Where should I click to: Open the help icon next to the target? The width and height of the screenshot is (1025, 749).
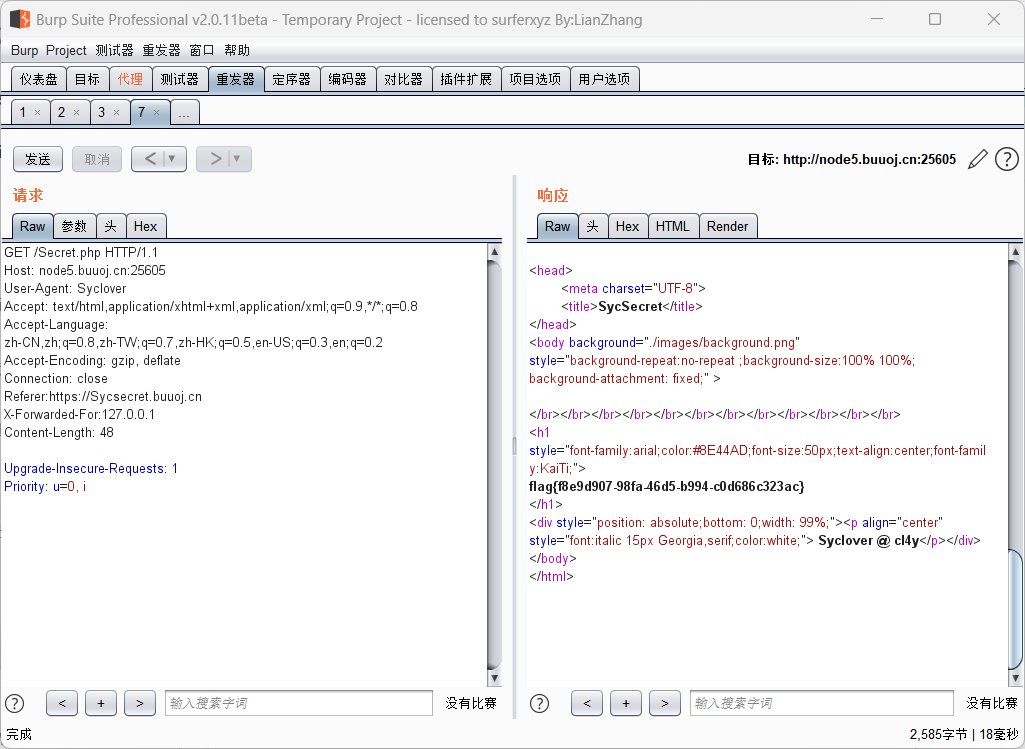pyautogui.click(x=1007, y=159)
